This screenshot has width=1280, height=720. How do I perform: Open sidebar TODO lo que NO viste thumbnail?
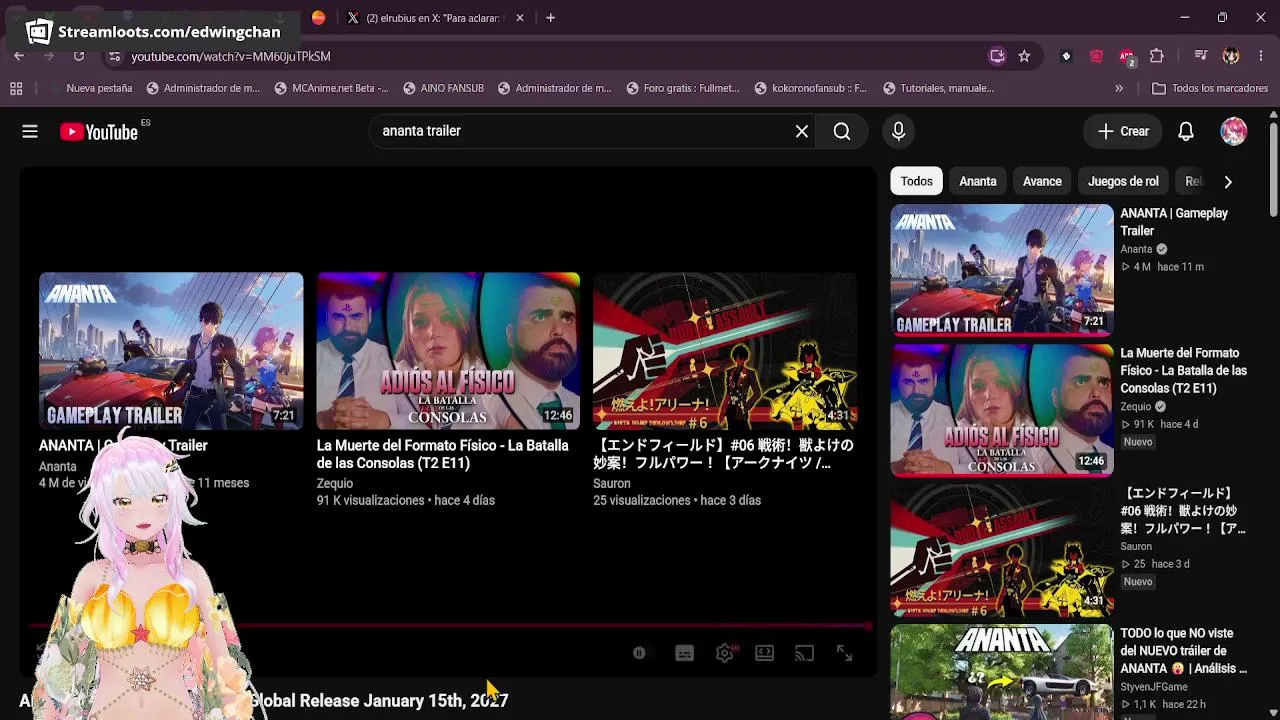[1002, 672]
